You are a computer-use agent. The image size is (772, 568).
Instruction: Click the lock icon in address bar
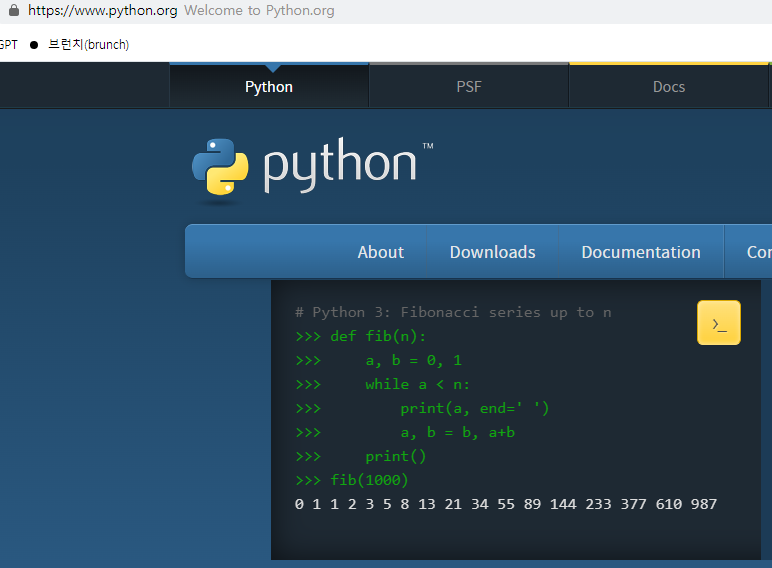14,10
